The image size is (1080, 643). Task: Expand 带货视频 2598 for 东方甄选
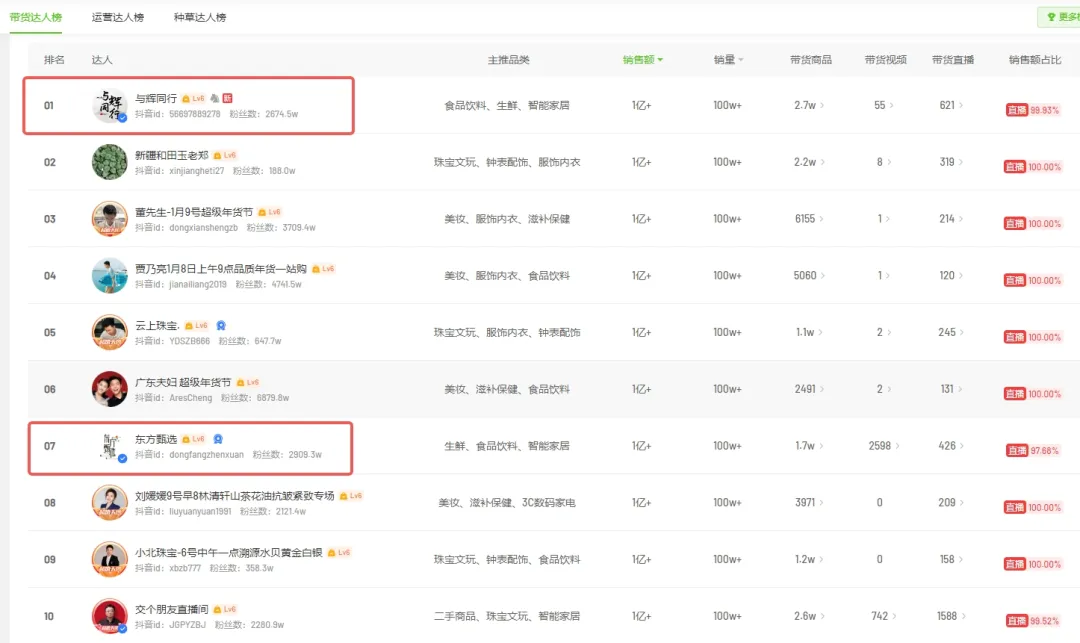coord(884,446)
